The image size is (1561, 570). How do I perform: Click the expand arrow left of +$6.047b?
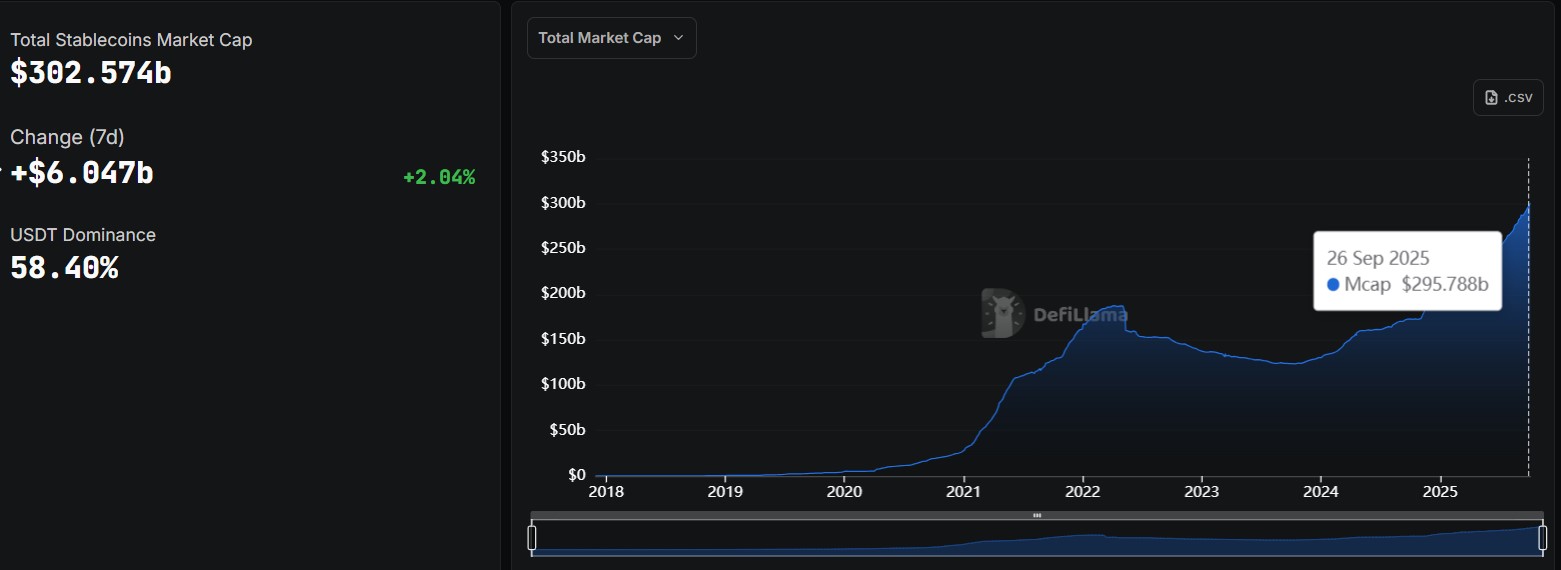click(3, 172)
